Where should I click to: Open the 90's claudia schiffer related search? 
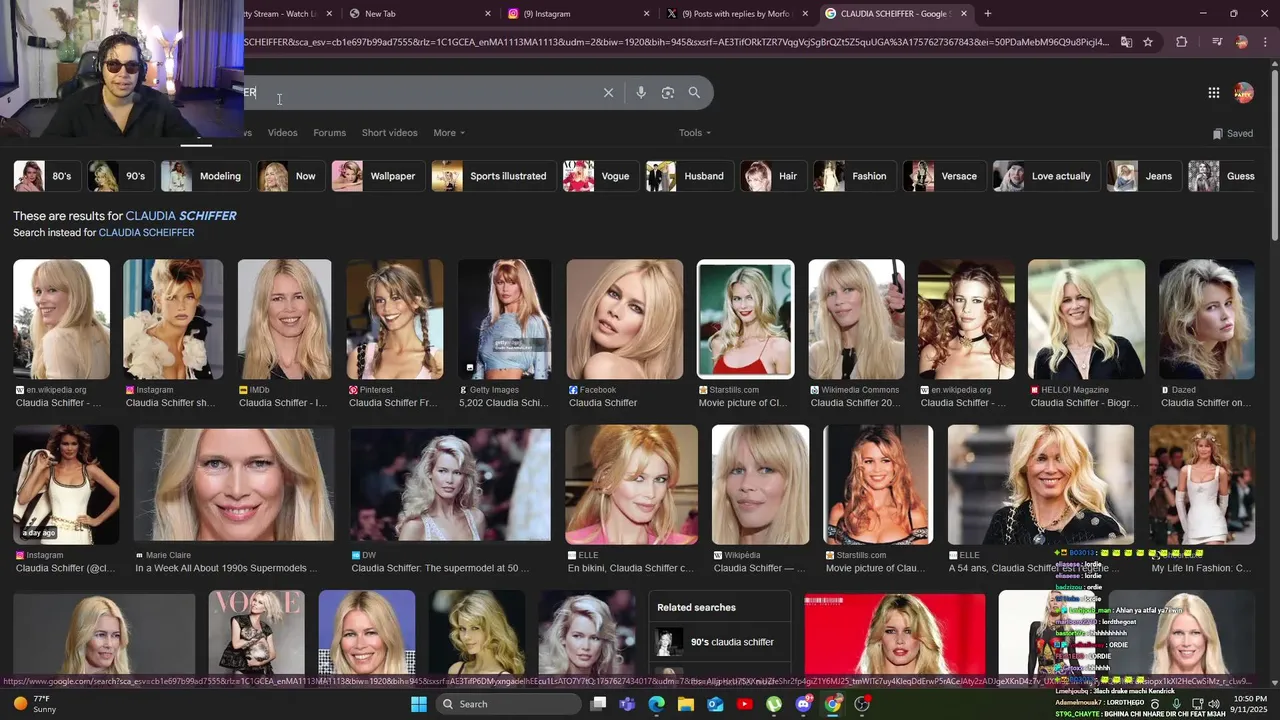720,642
